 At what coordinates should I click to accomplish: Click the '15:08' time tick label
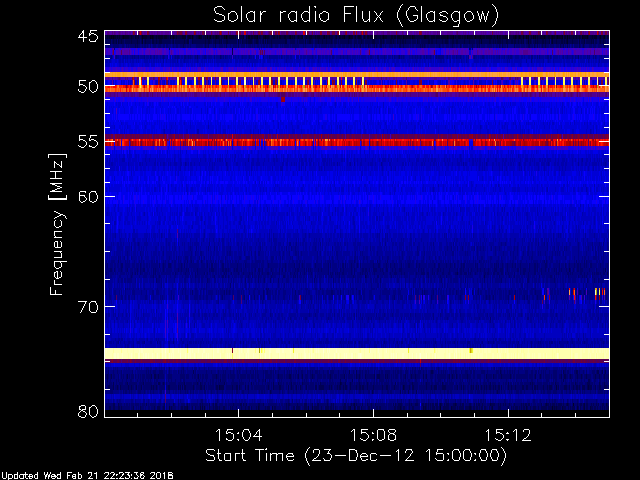[373, 435]
